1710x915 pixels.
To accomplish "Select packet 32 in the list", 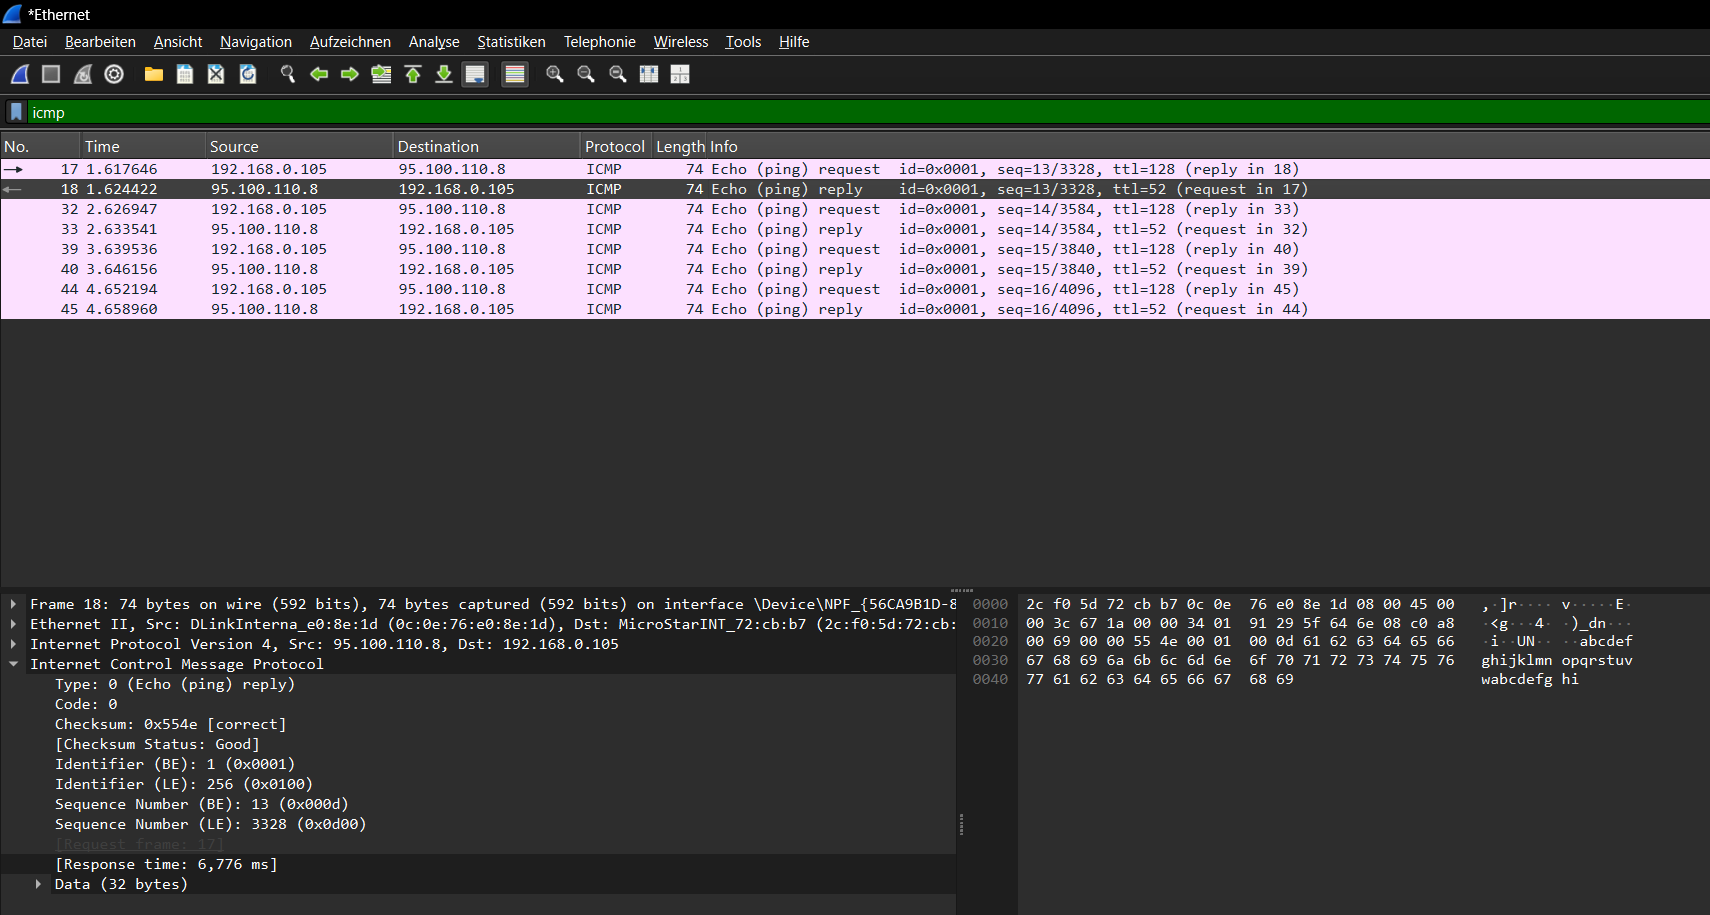I will (855, 209).
